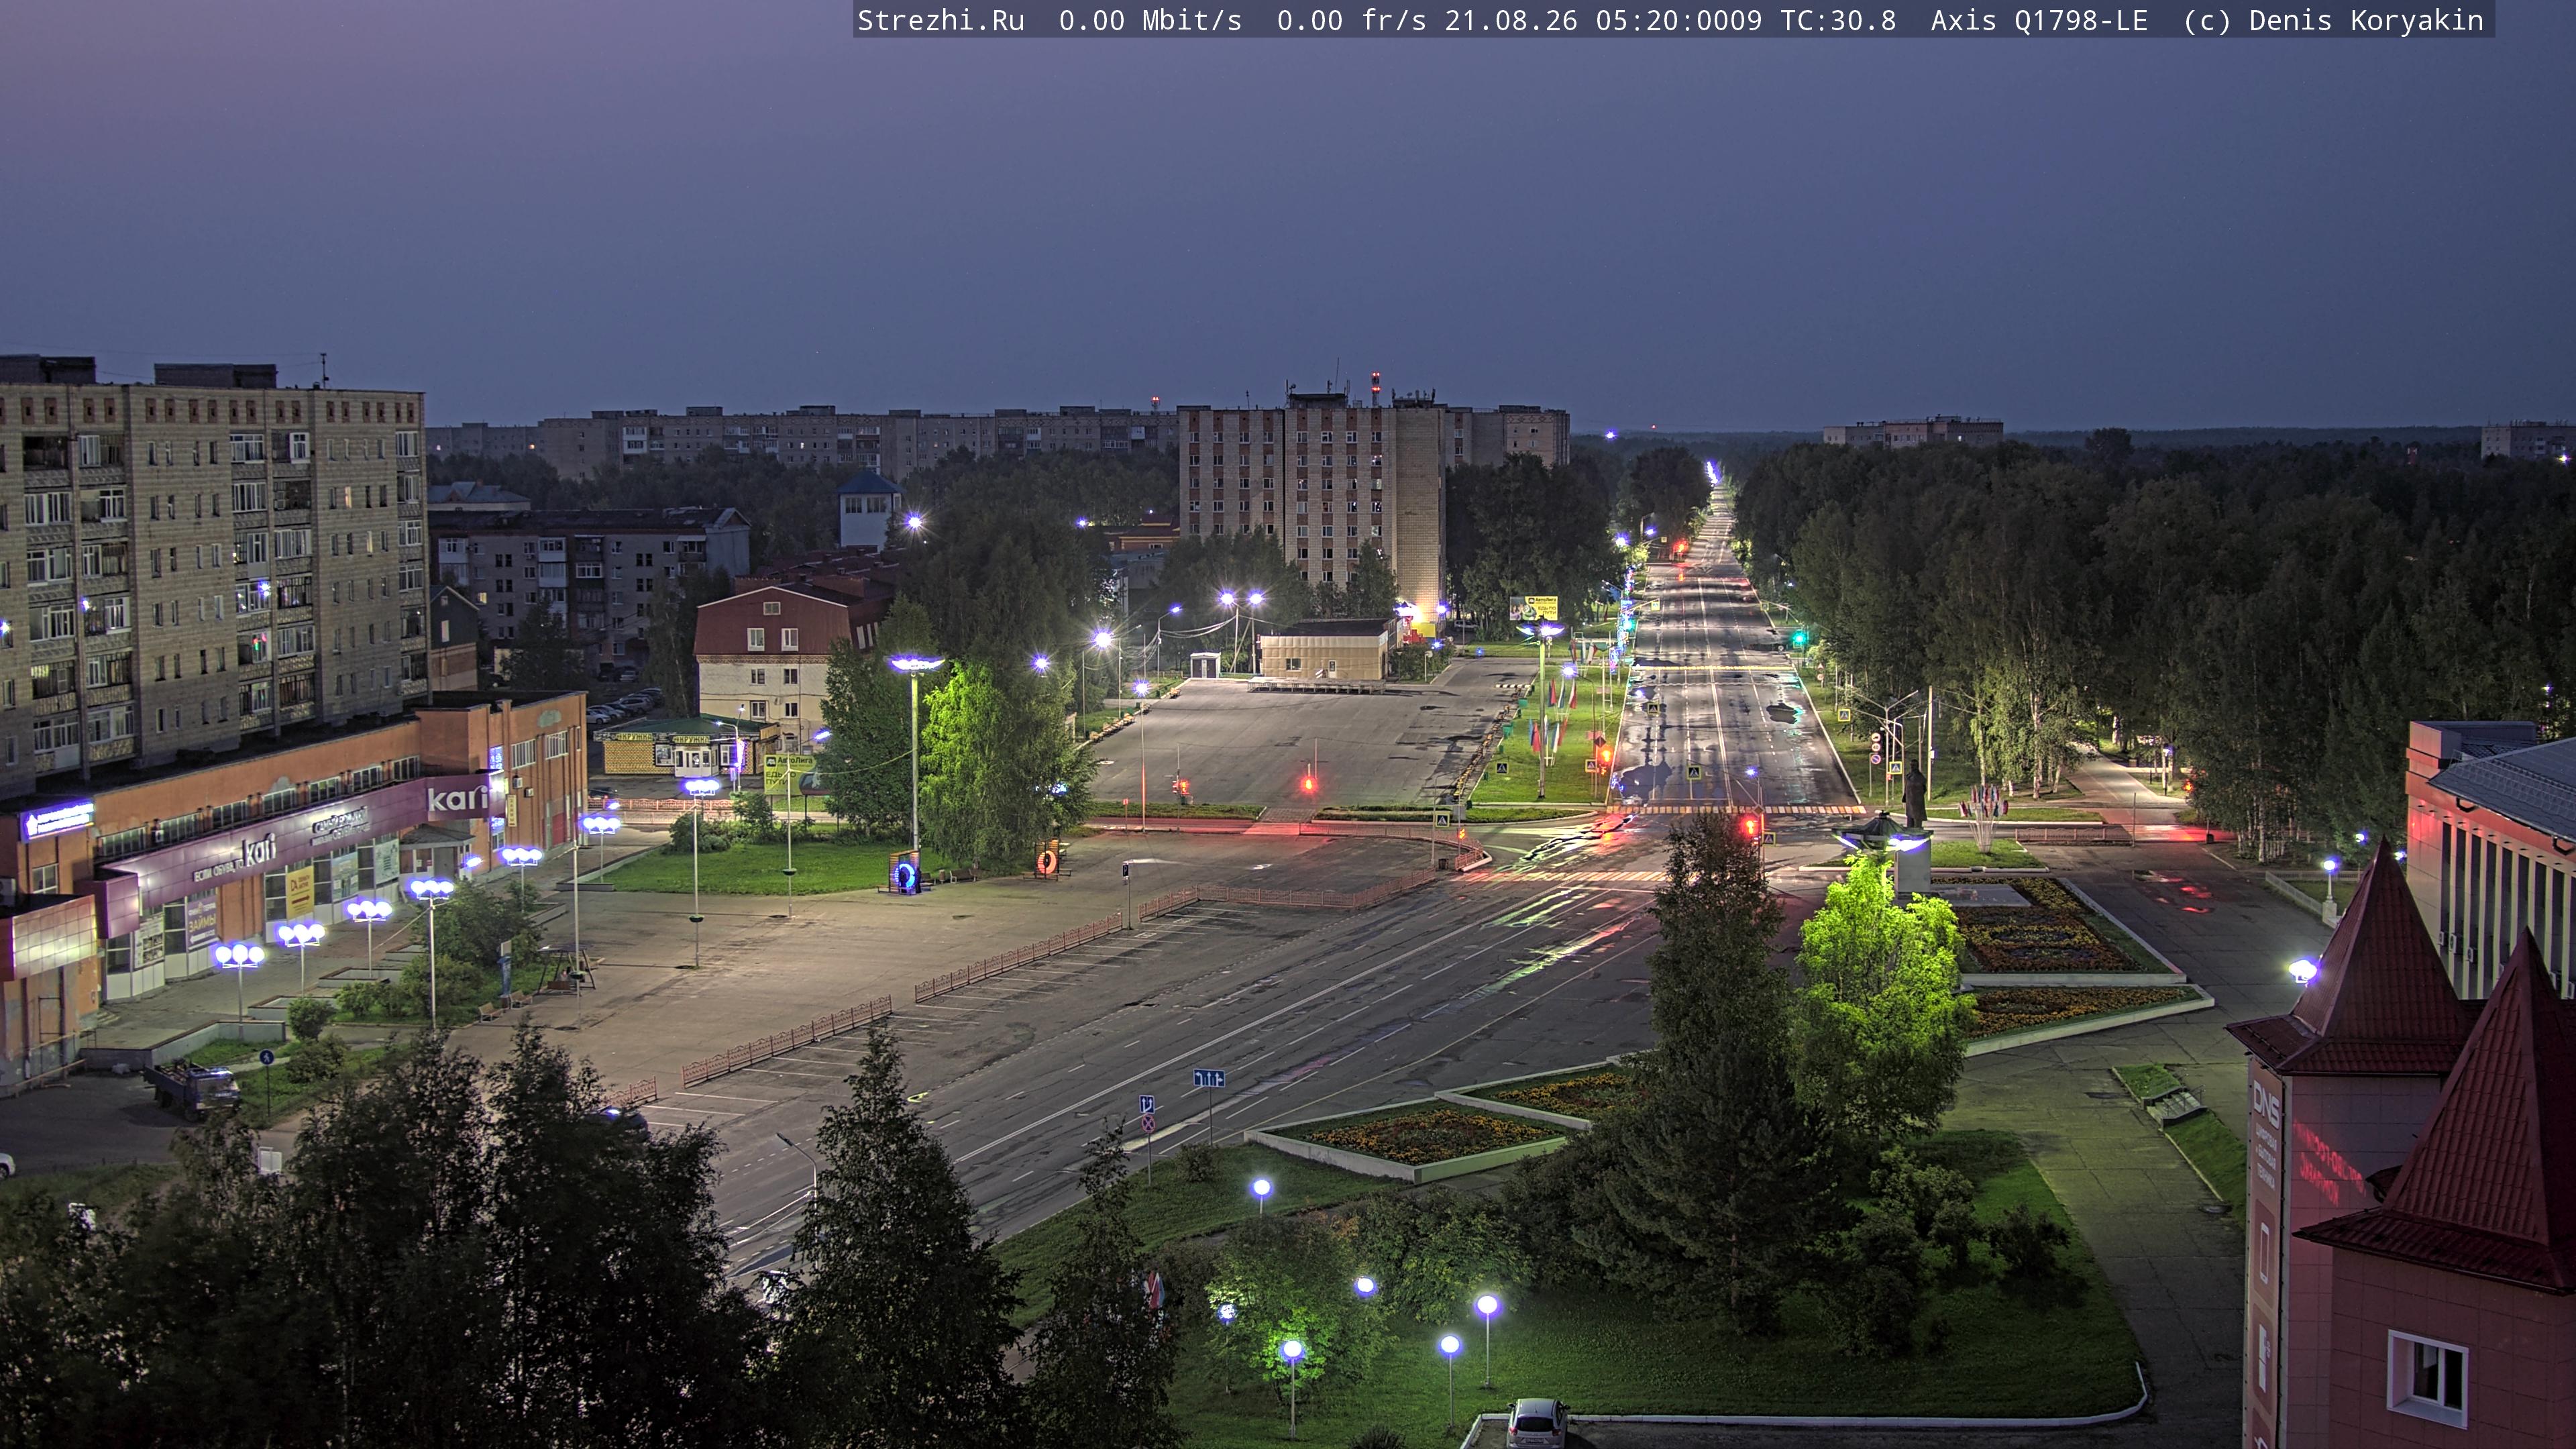Image resolution: width=2576 pixels, height=1449 pixels.
Task: Click the "0.00 fr/s" frame rate value
Action: tap(1351, 21)
